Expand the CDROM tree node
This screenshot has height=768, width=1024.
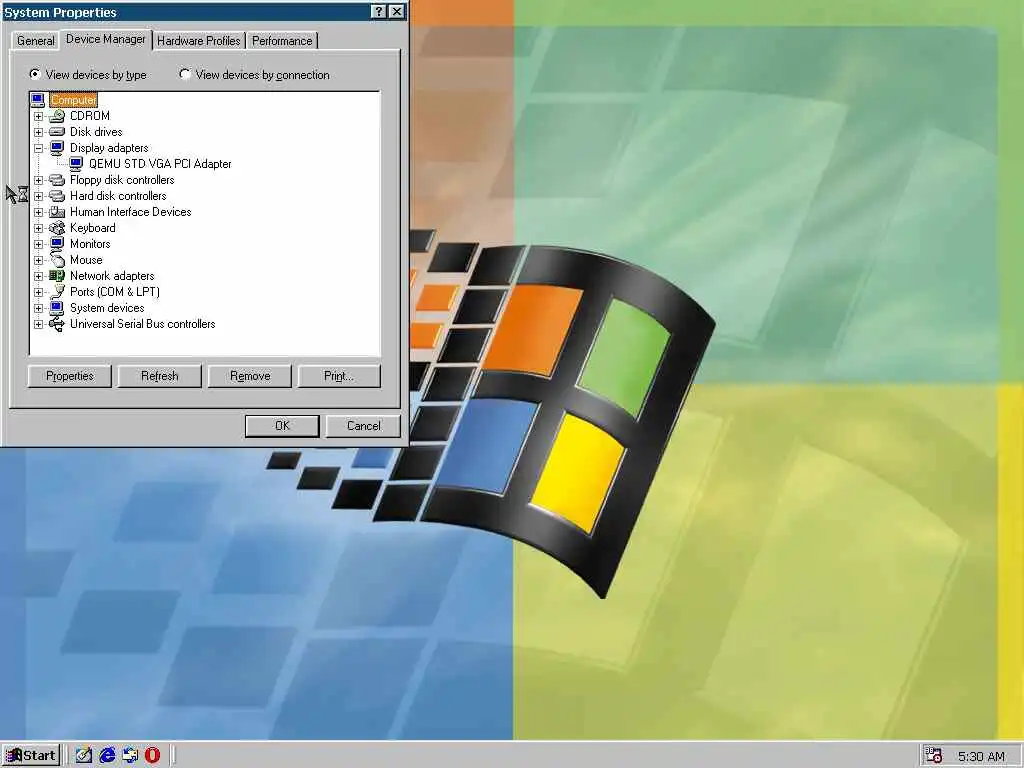(x=39, y=116)
